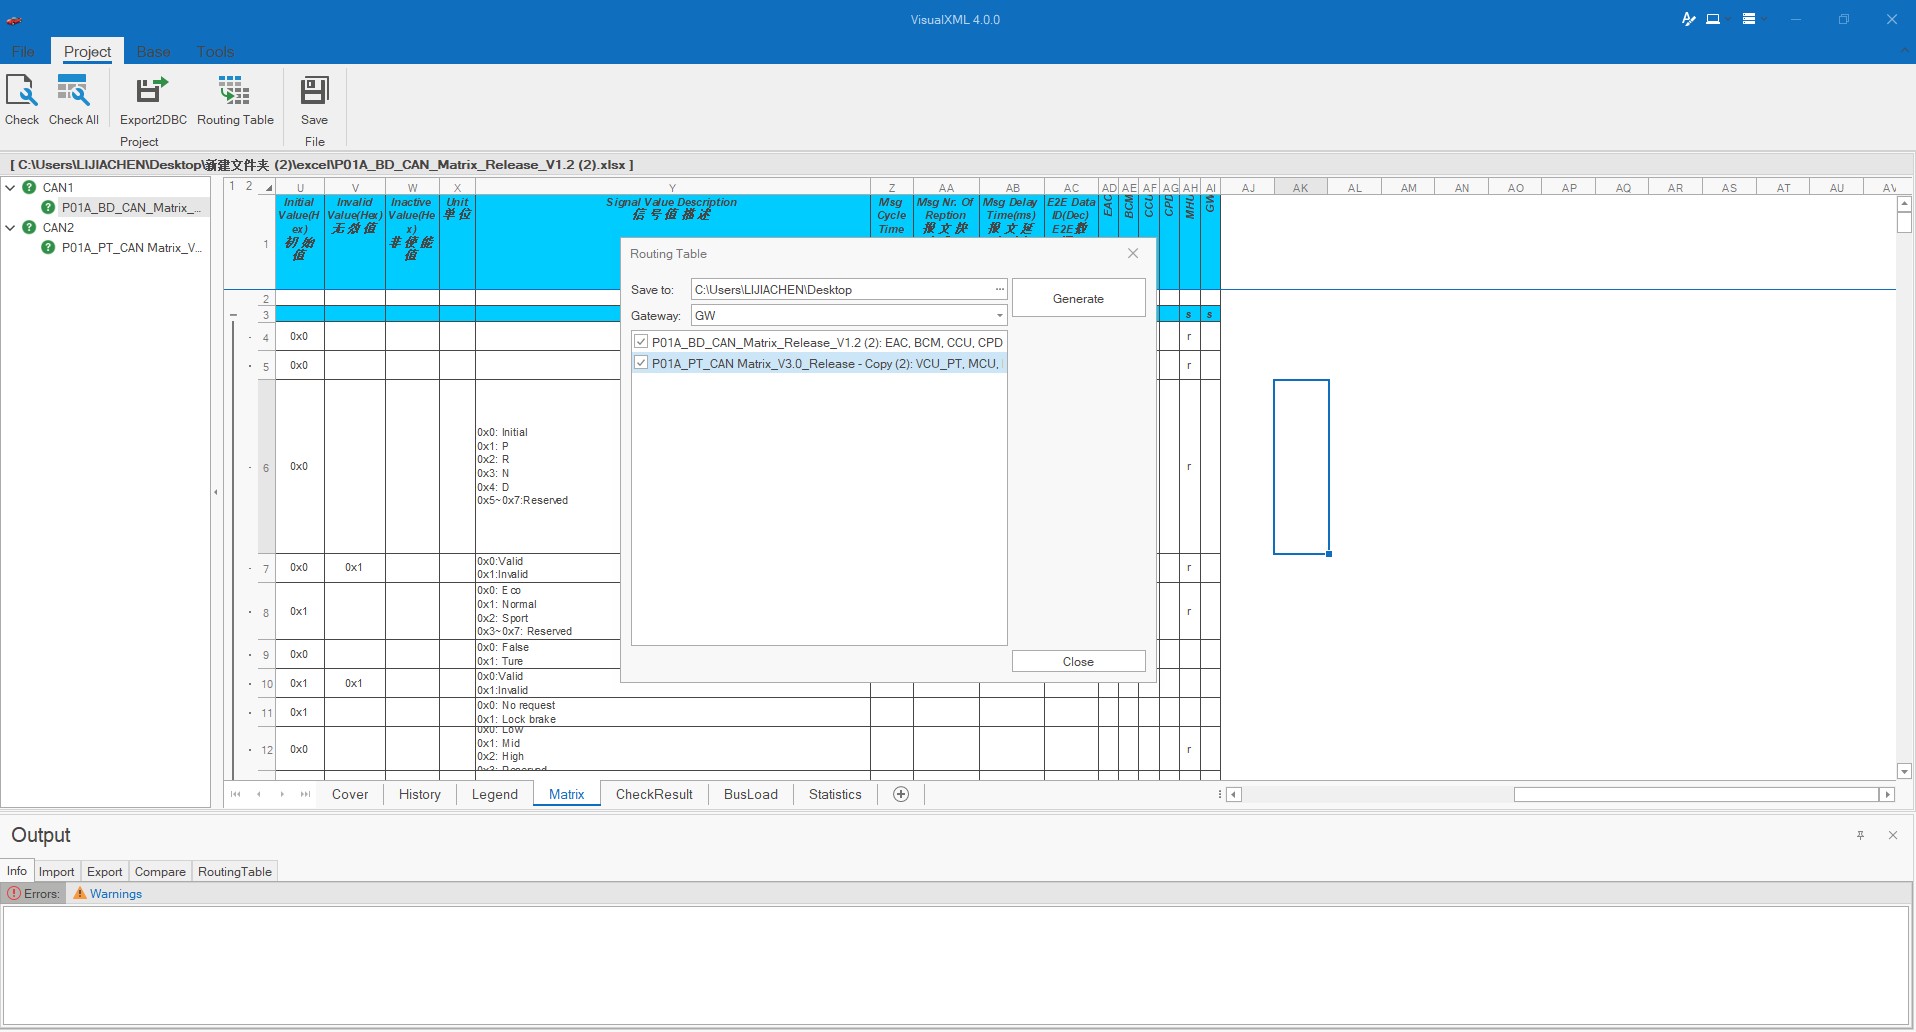Switch to the Base ribbon tab
This screenshot has width=1916, height=1032.
(153, 52)
